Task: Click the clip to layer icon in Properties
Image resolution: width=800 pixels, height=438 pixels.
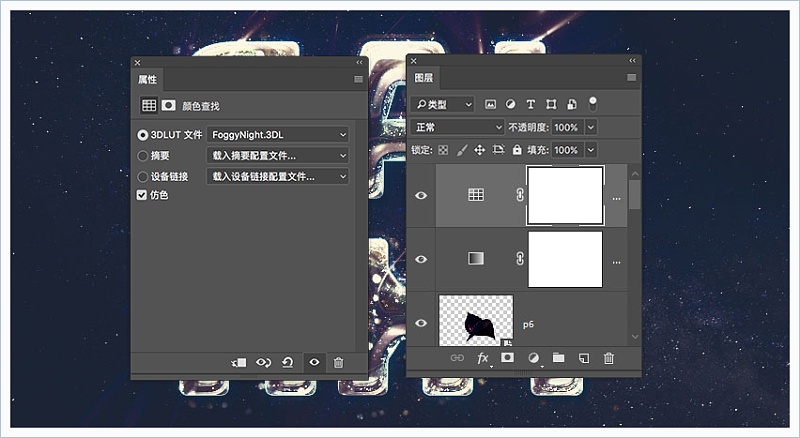Action: point(239,362)
